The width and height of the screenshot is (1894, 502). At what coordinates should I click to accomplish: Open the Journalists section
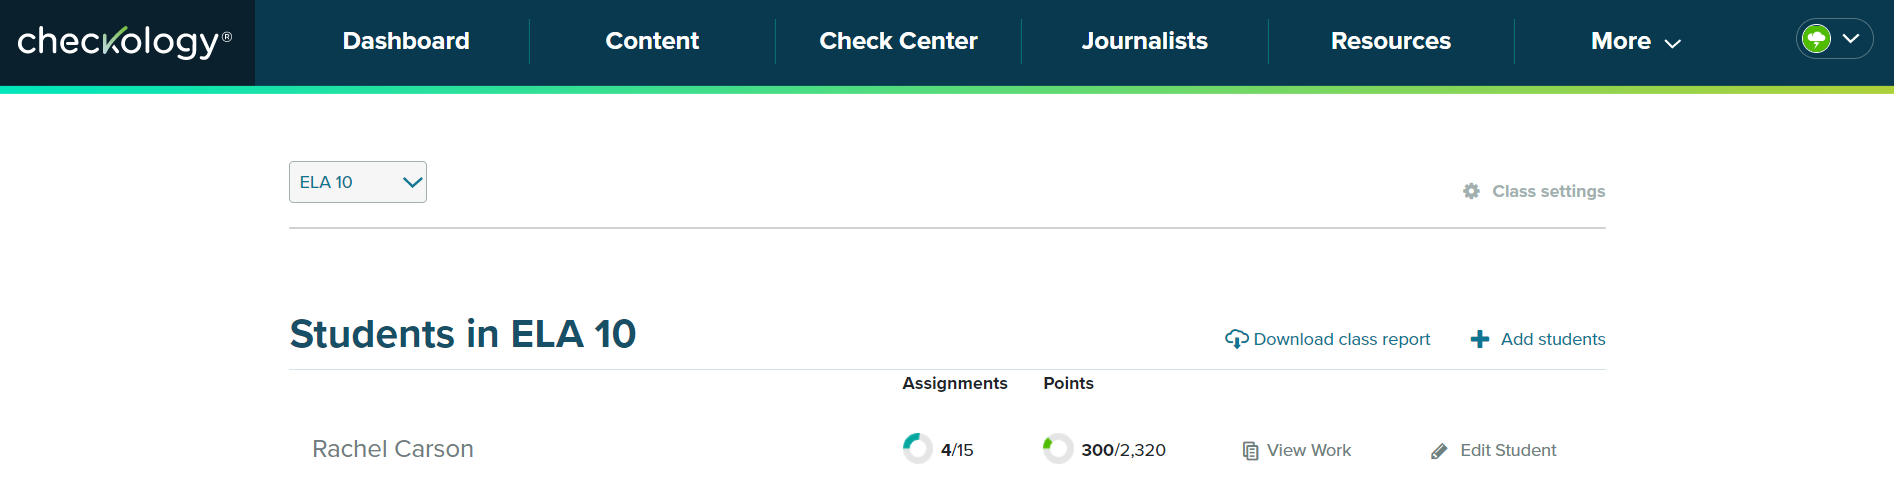click(x=1145, y=41)
